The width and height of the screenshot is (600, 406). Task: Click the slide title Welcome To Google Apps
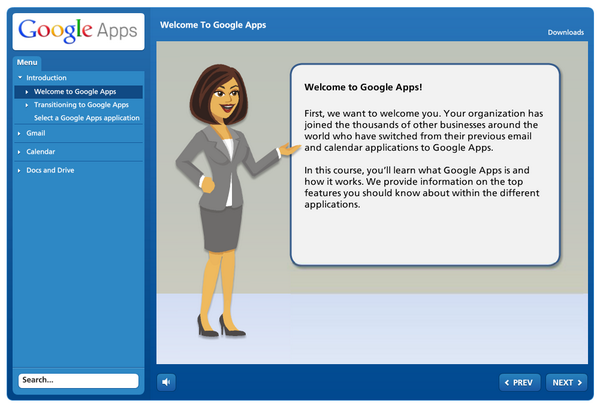coord(213,25)
